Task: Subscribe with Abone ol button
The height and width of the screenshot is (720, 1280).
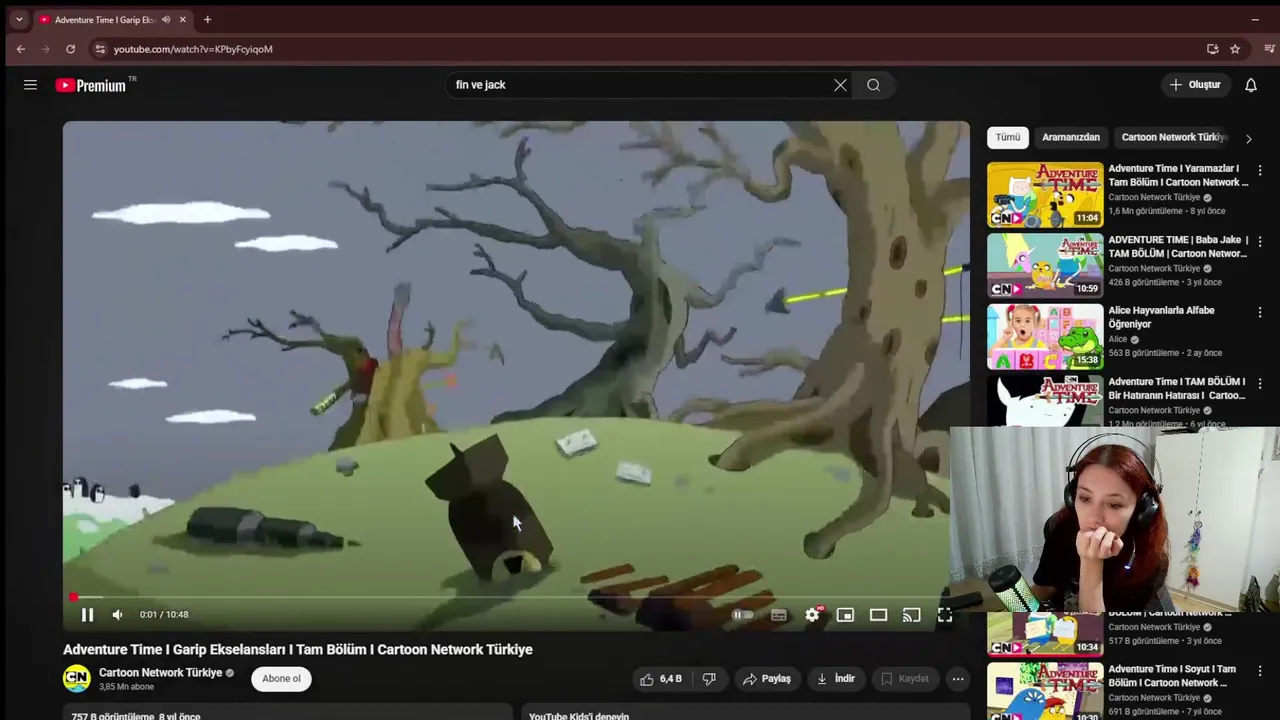Action: point(281,679)
